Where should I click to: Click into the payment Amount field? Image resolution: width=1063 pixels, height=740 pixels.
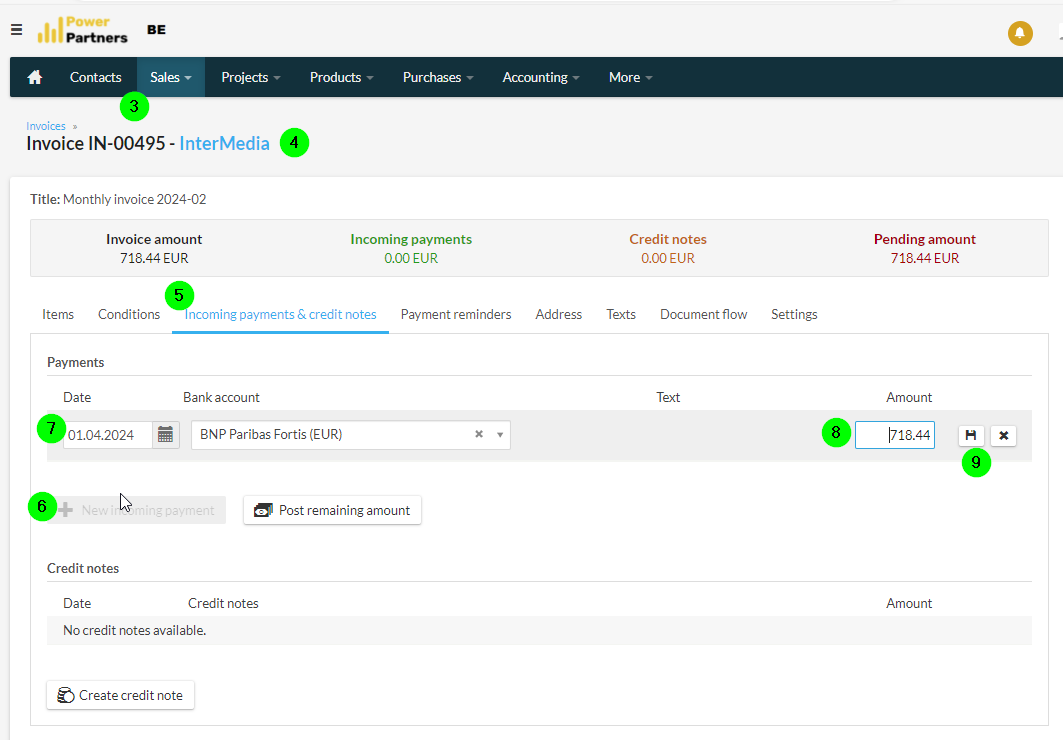[895, 435]
